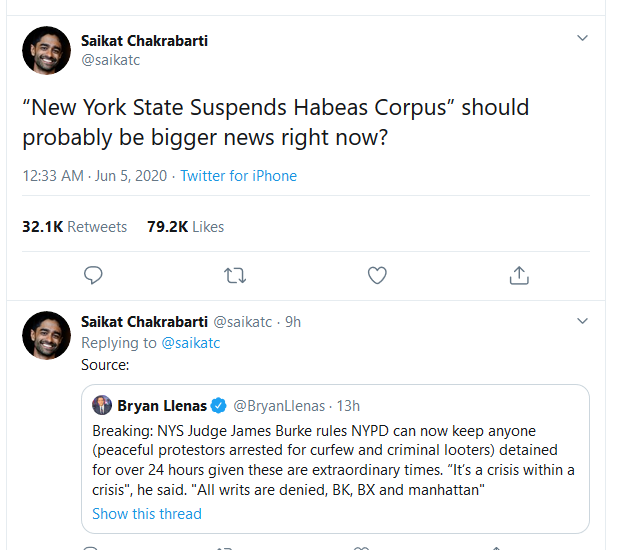Like the main tweet with heart icon
634x550 pixels.
click(x=377, y=274)
